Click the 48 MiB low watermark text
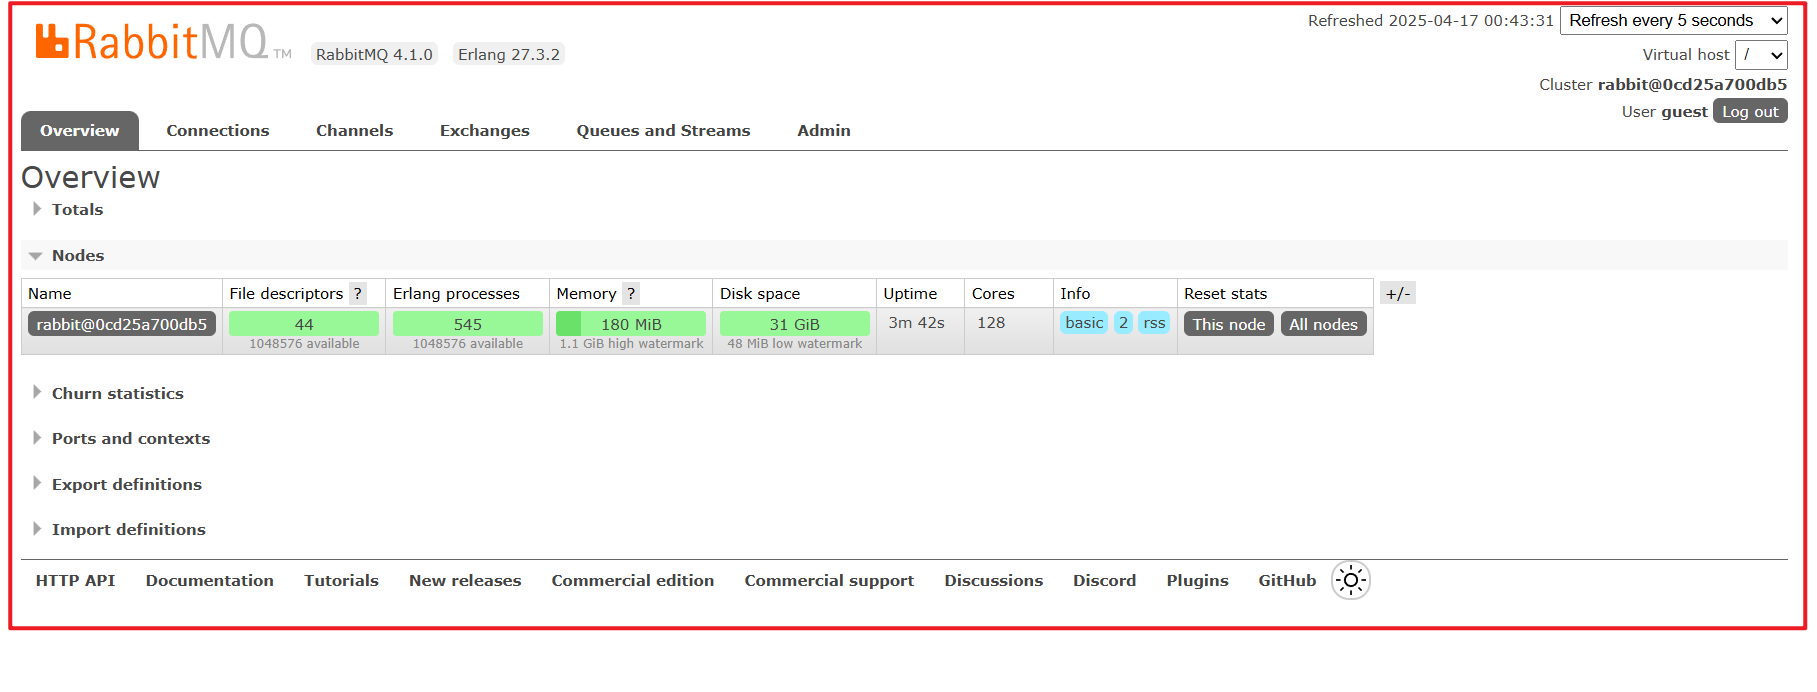The width and height of the screenshot is (1817, 692). pos(794,343)
